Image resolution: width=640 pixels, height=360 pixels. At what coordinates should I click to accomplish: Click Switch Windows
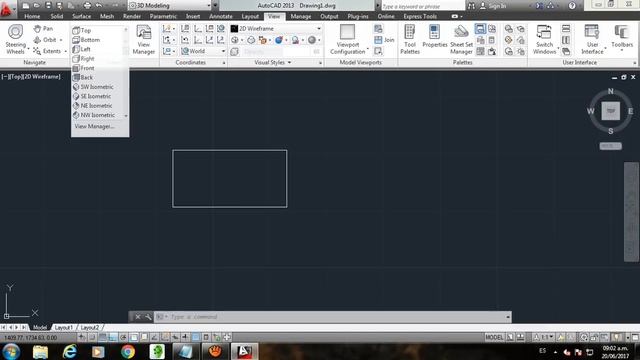coord(544,40)
